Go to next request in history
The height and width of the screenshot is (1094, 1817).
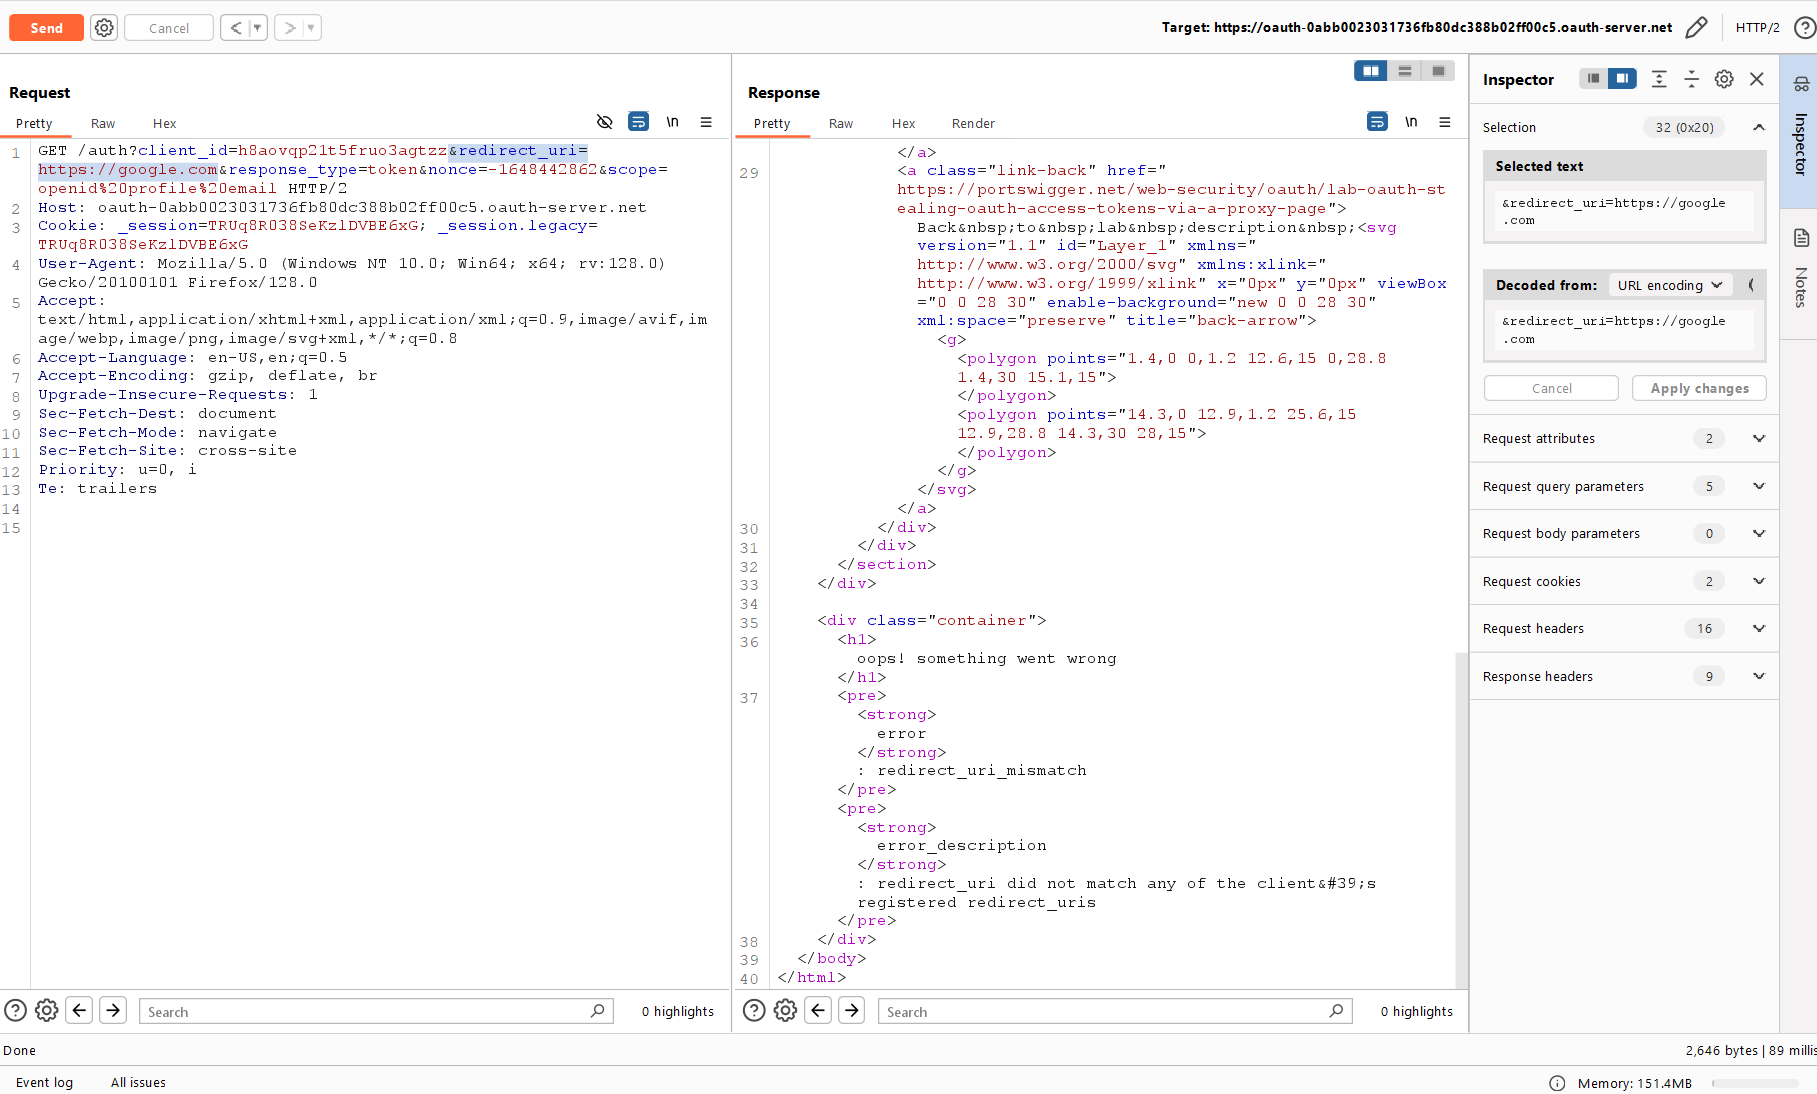(289, 28)
